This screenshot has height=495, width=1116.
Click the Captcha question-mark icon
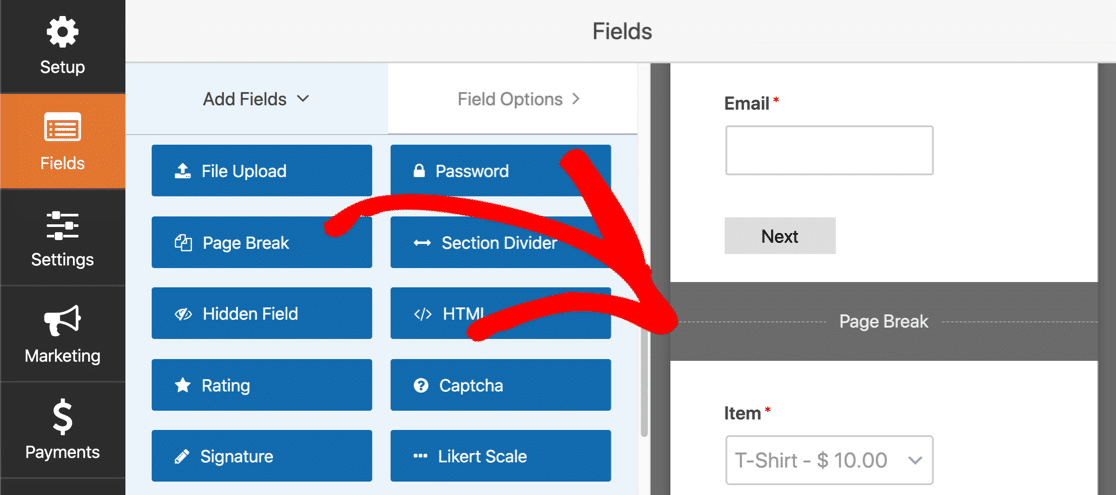[x=421, y=385]
